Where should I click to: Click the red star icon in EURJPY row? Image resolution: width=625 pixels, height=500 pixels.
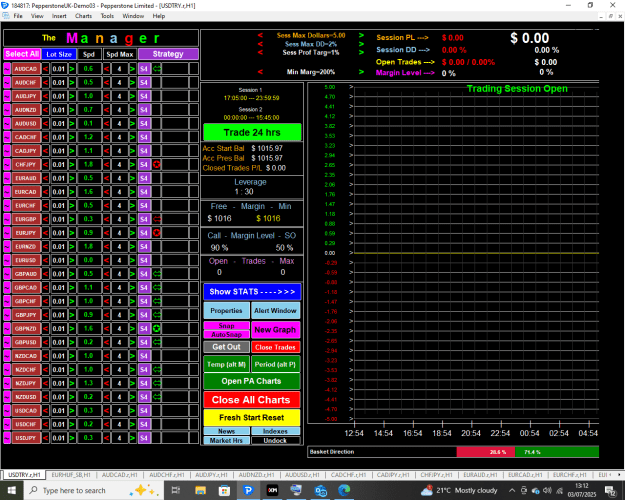(x=157, y=233)
